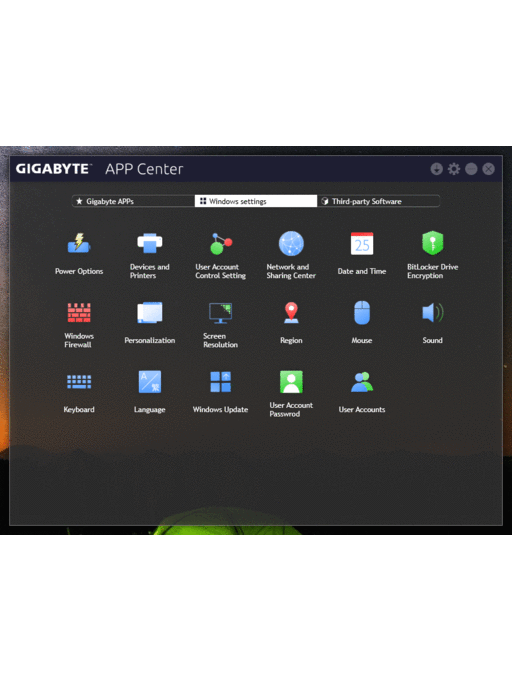Open Power Options icon
Image resolution: width=512 pixels, height=680 pixels.
[79, 243]
